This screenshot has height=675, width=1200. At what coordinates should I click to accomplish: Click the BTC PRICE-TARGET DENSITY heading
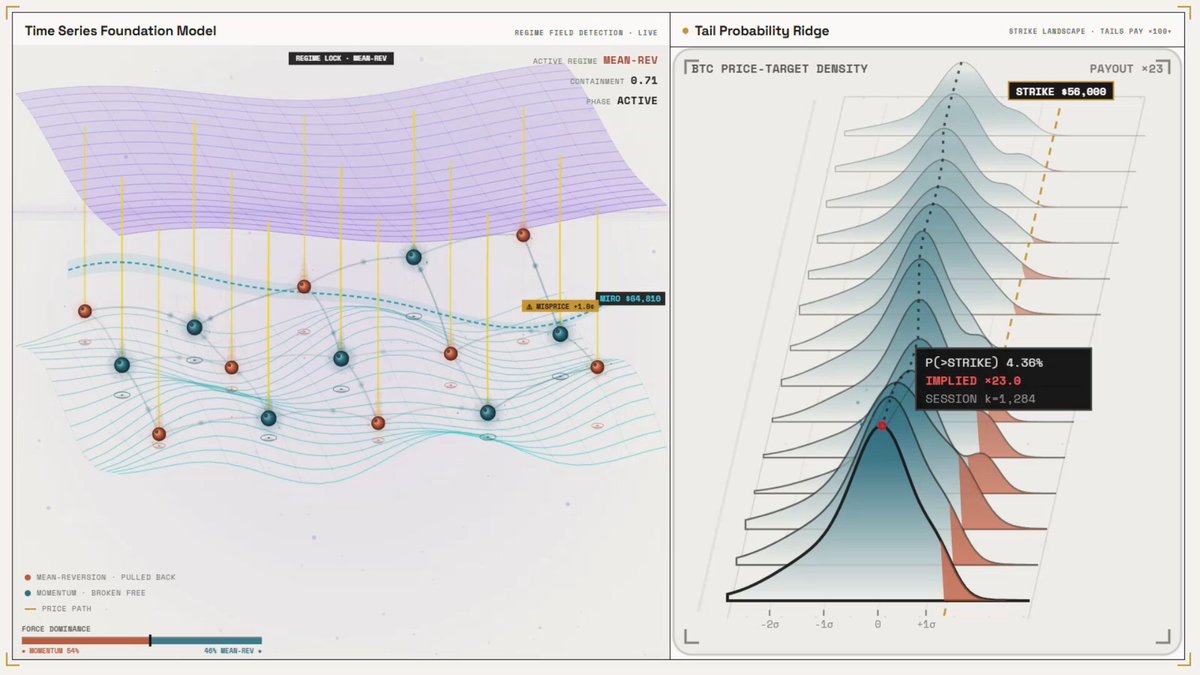click(x=778, y=69)
